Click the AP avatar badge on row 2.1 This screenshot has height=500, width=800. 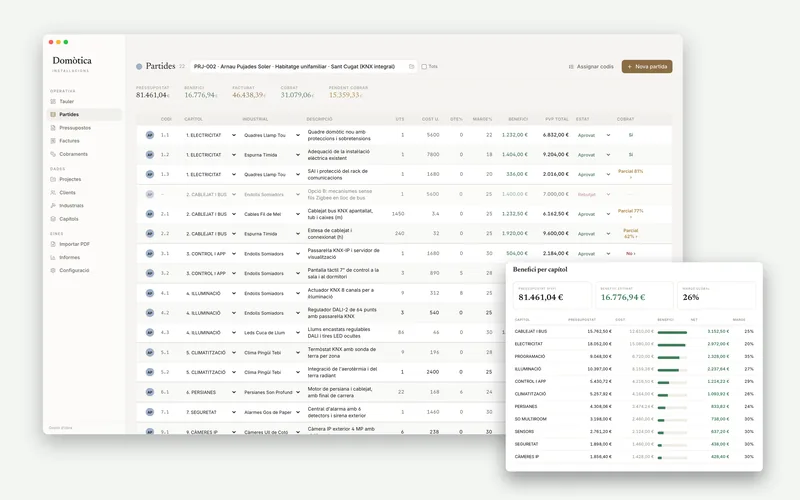pos(149,214)
